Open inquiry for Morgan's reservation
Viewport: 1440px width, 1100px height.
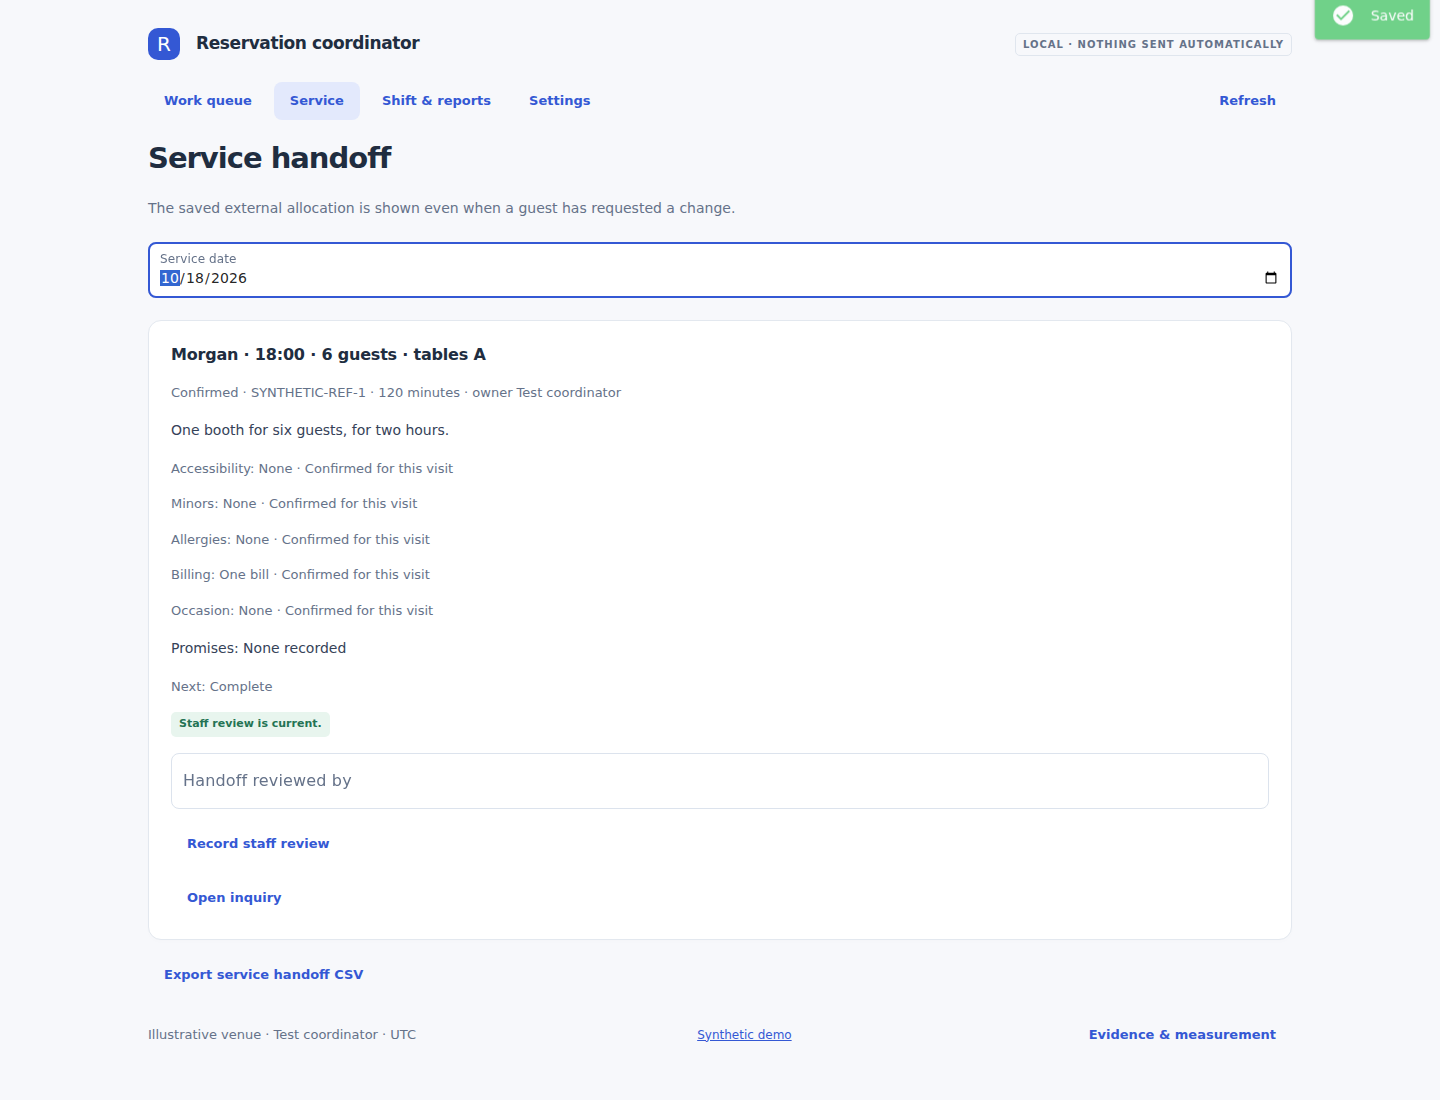coord(234,898)
